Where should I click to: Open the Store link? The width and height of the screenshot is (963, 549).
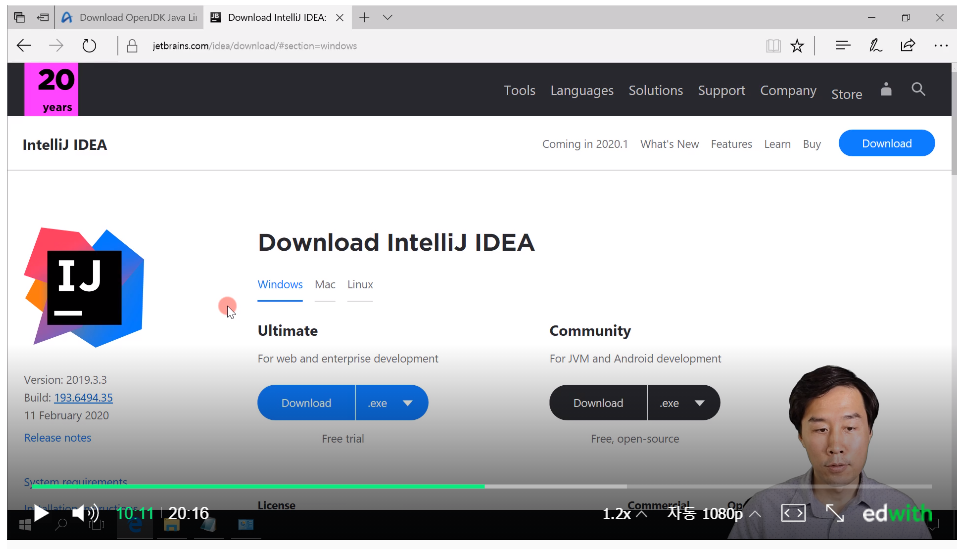[846, 94]
